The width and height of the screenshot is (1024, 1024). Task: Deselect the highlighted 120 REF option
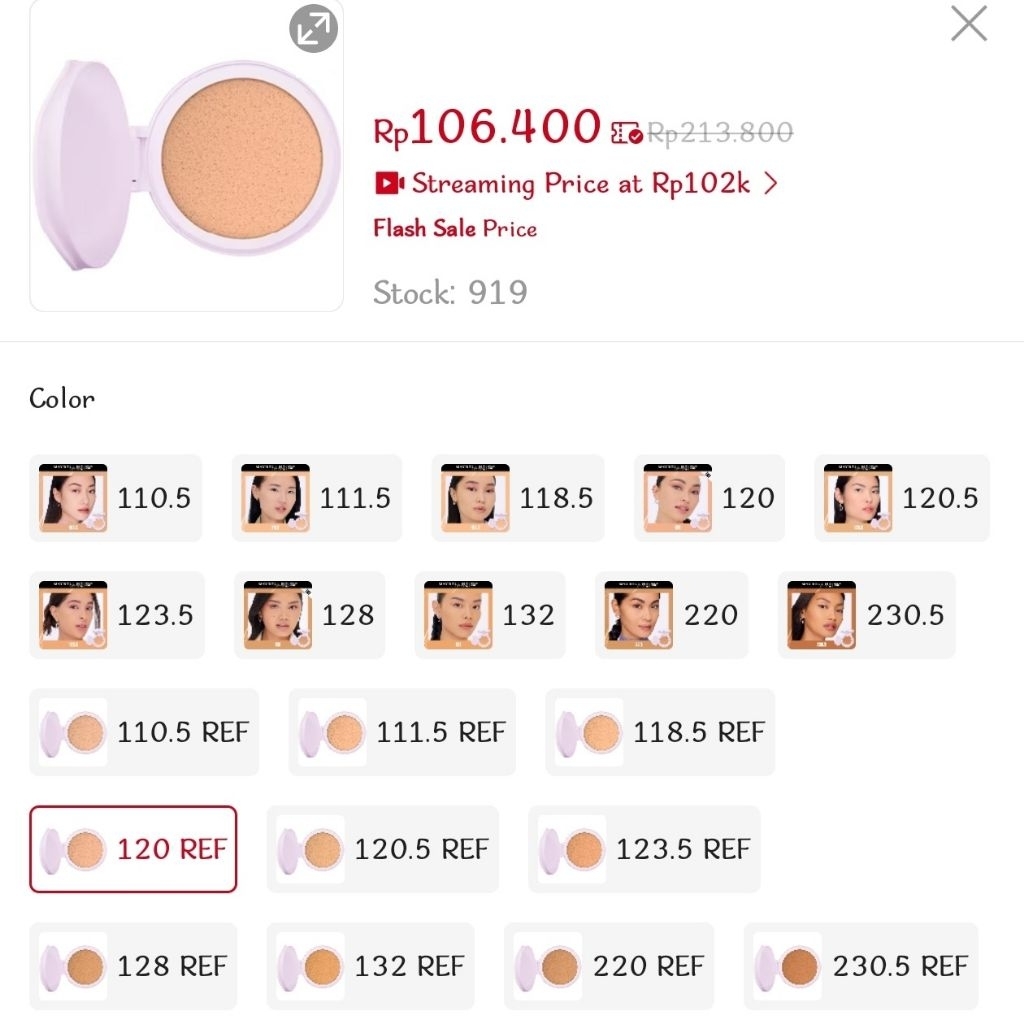click(x=133, y=849)
